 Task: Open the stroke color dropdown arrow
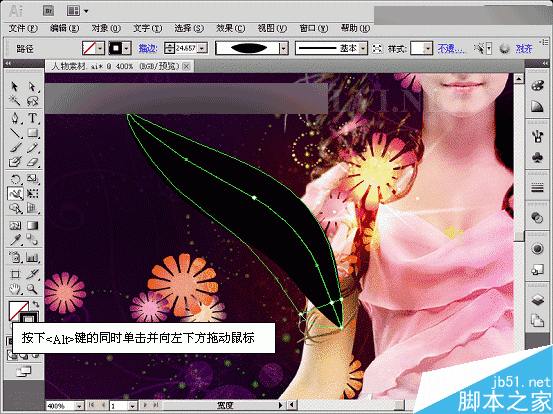tap(127, 49)
